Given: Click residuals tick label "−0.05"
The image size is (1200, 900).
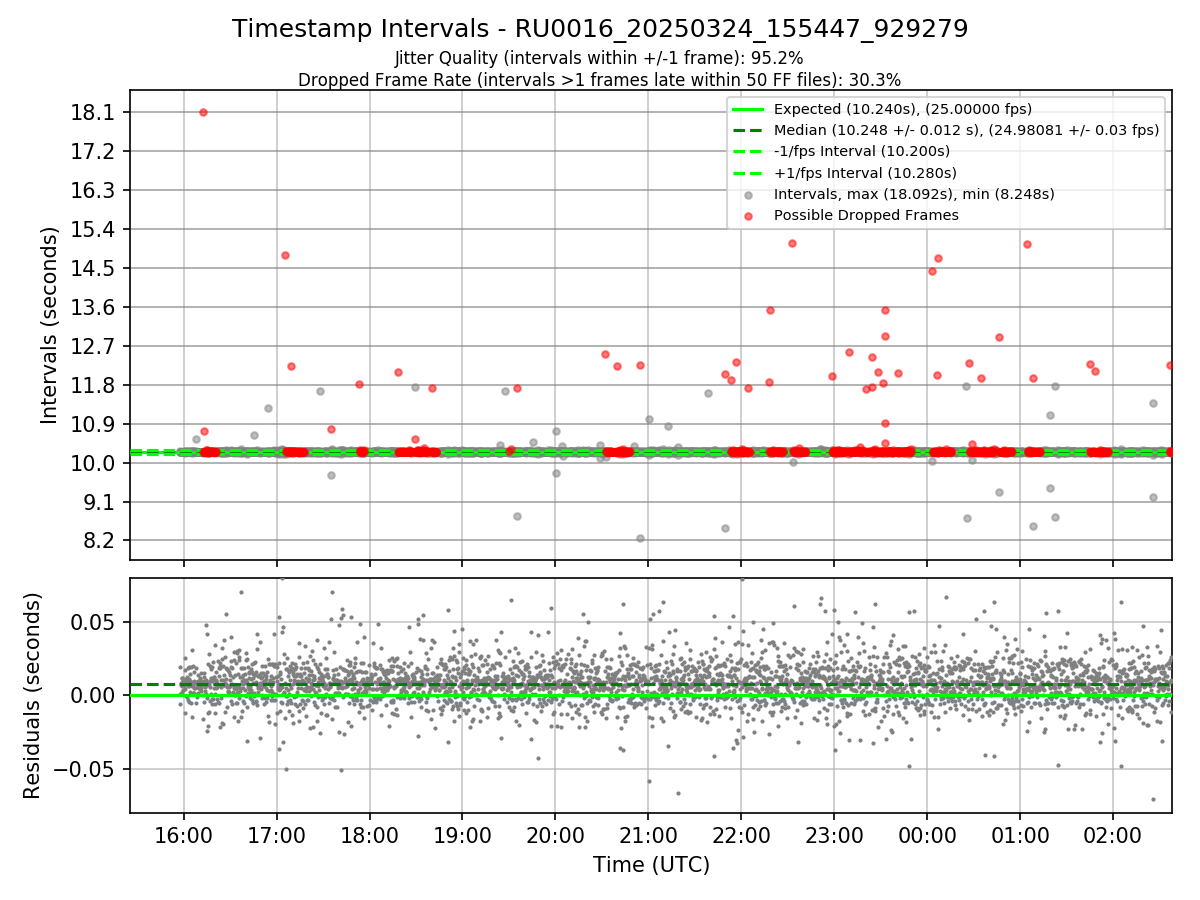Looking at the screenshot, I should [84, 769].
